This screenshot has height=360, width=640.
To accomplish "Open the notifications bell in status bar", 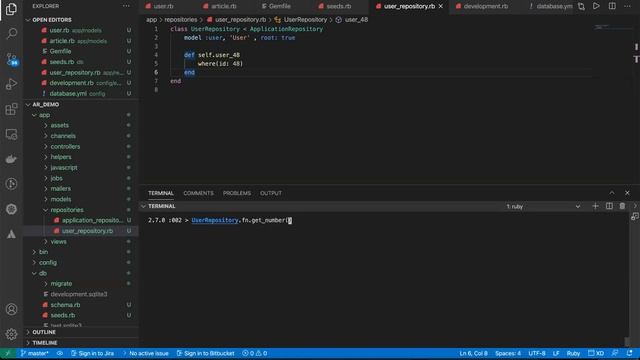I will coord(630,353).
